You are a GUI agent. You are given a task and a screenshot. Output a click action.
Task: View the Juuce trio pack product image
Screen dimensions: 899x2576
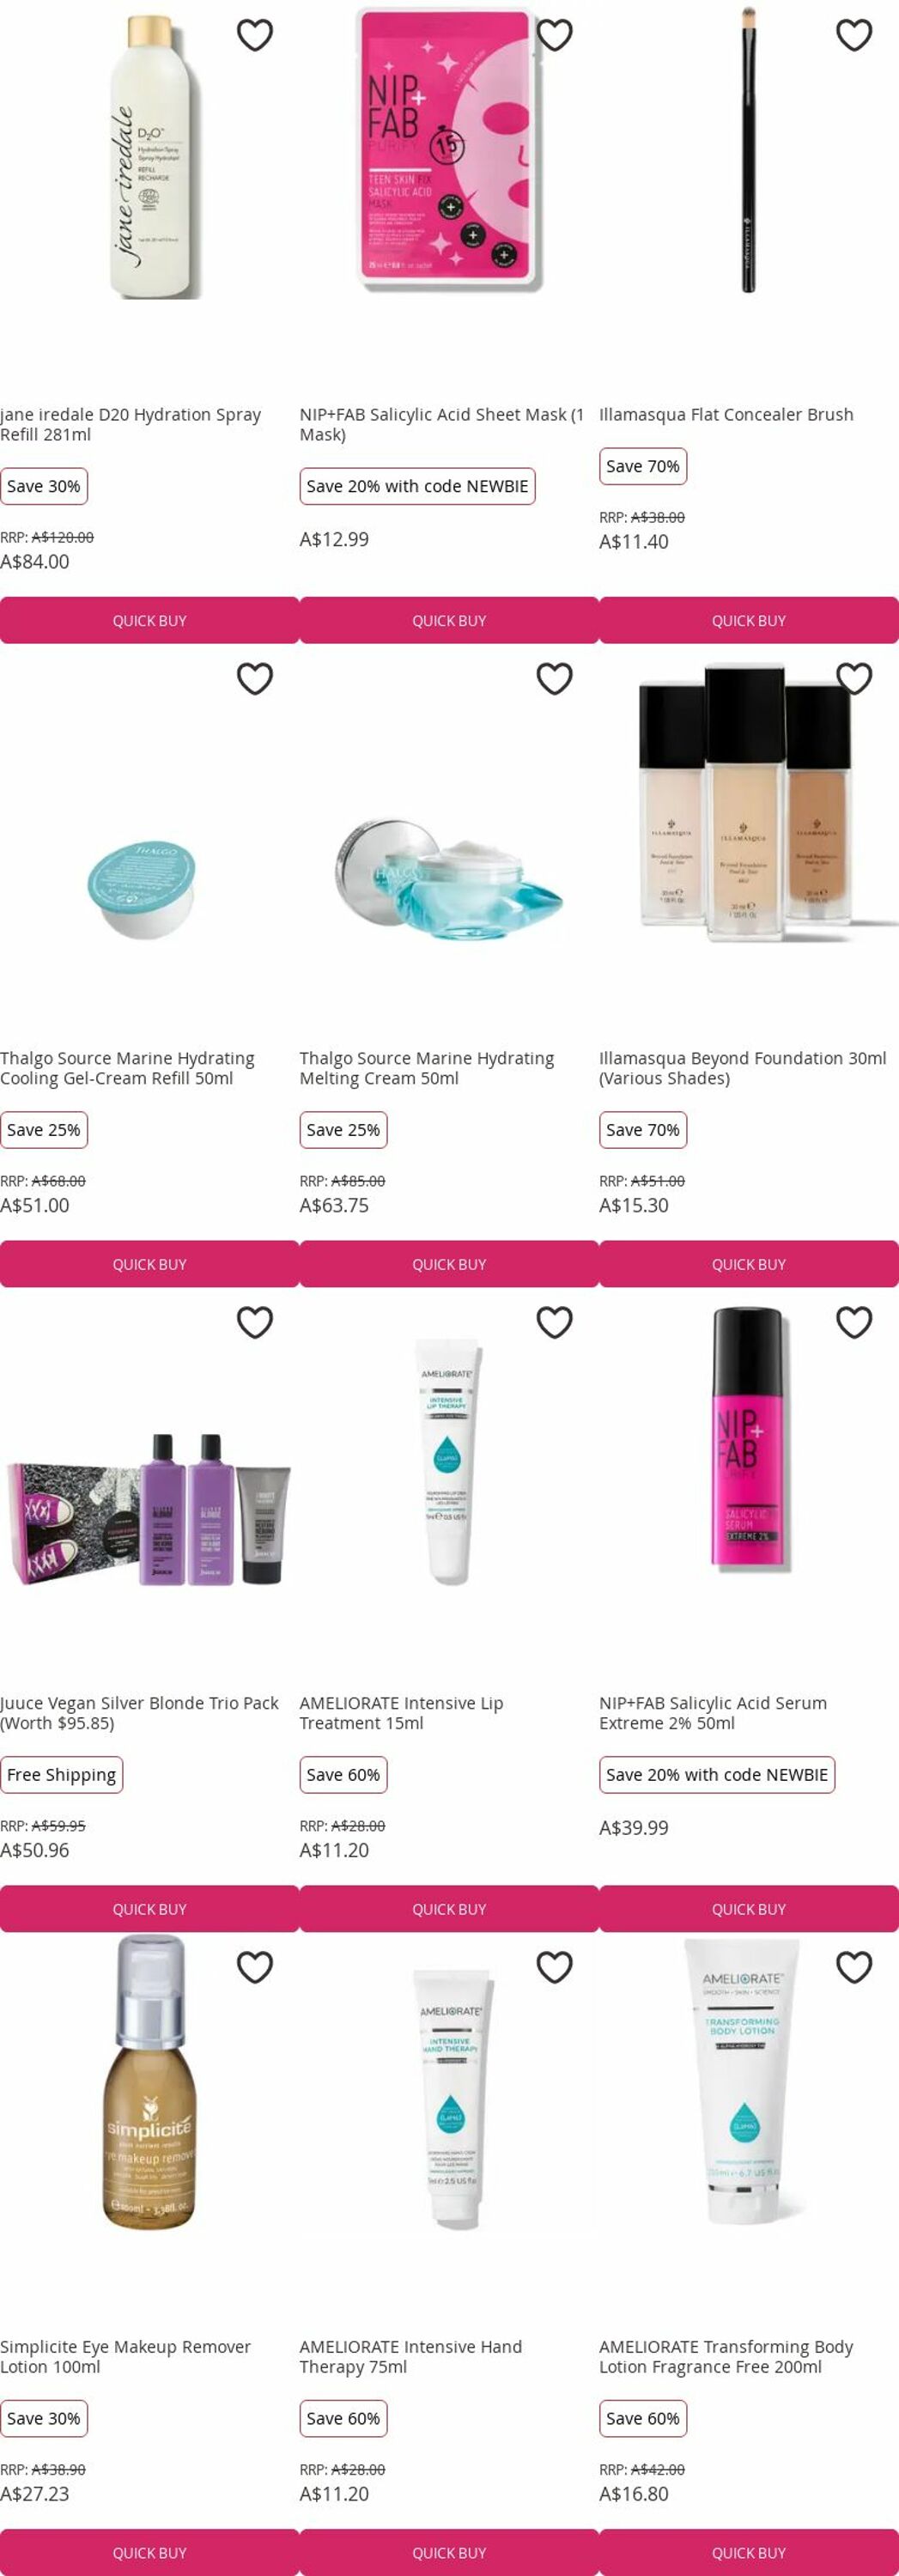point(150,1510)
